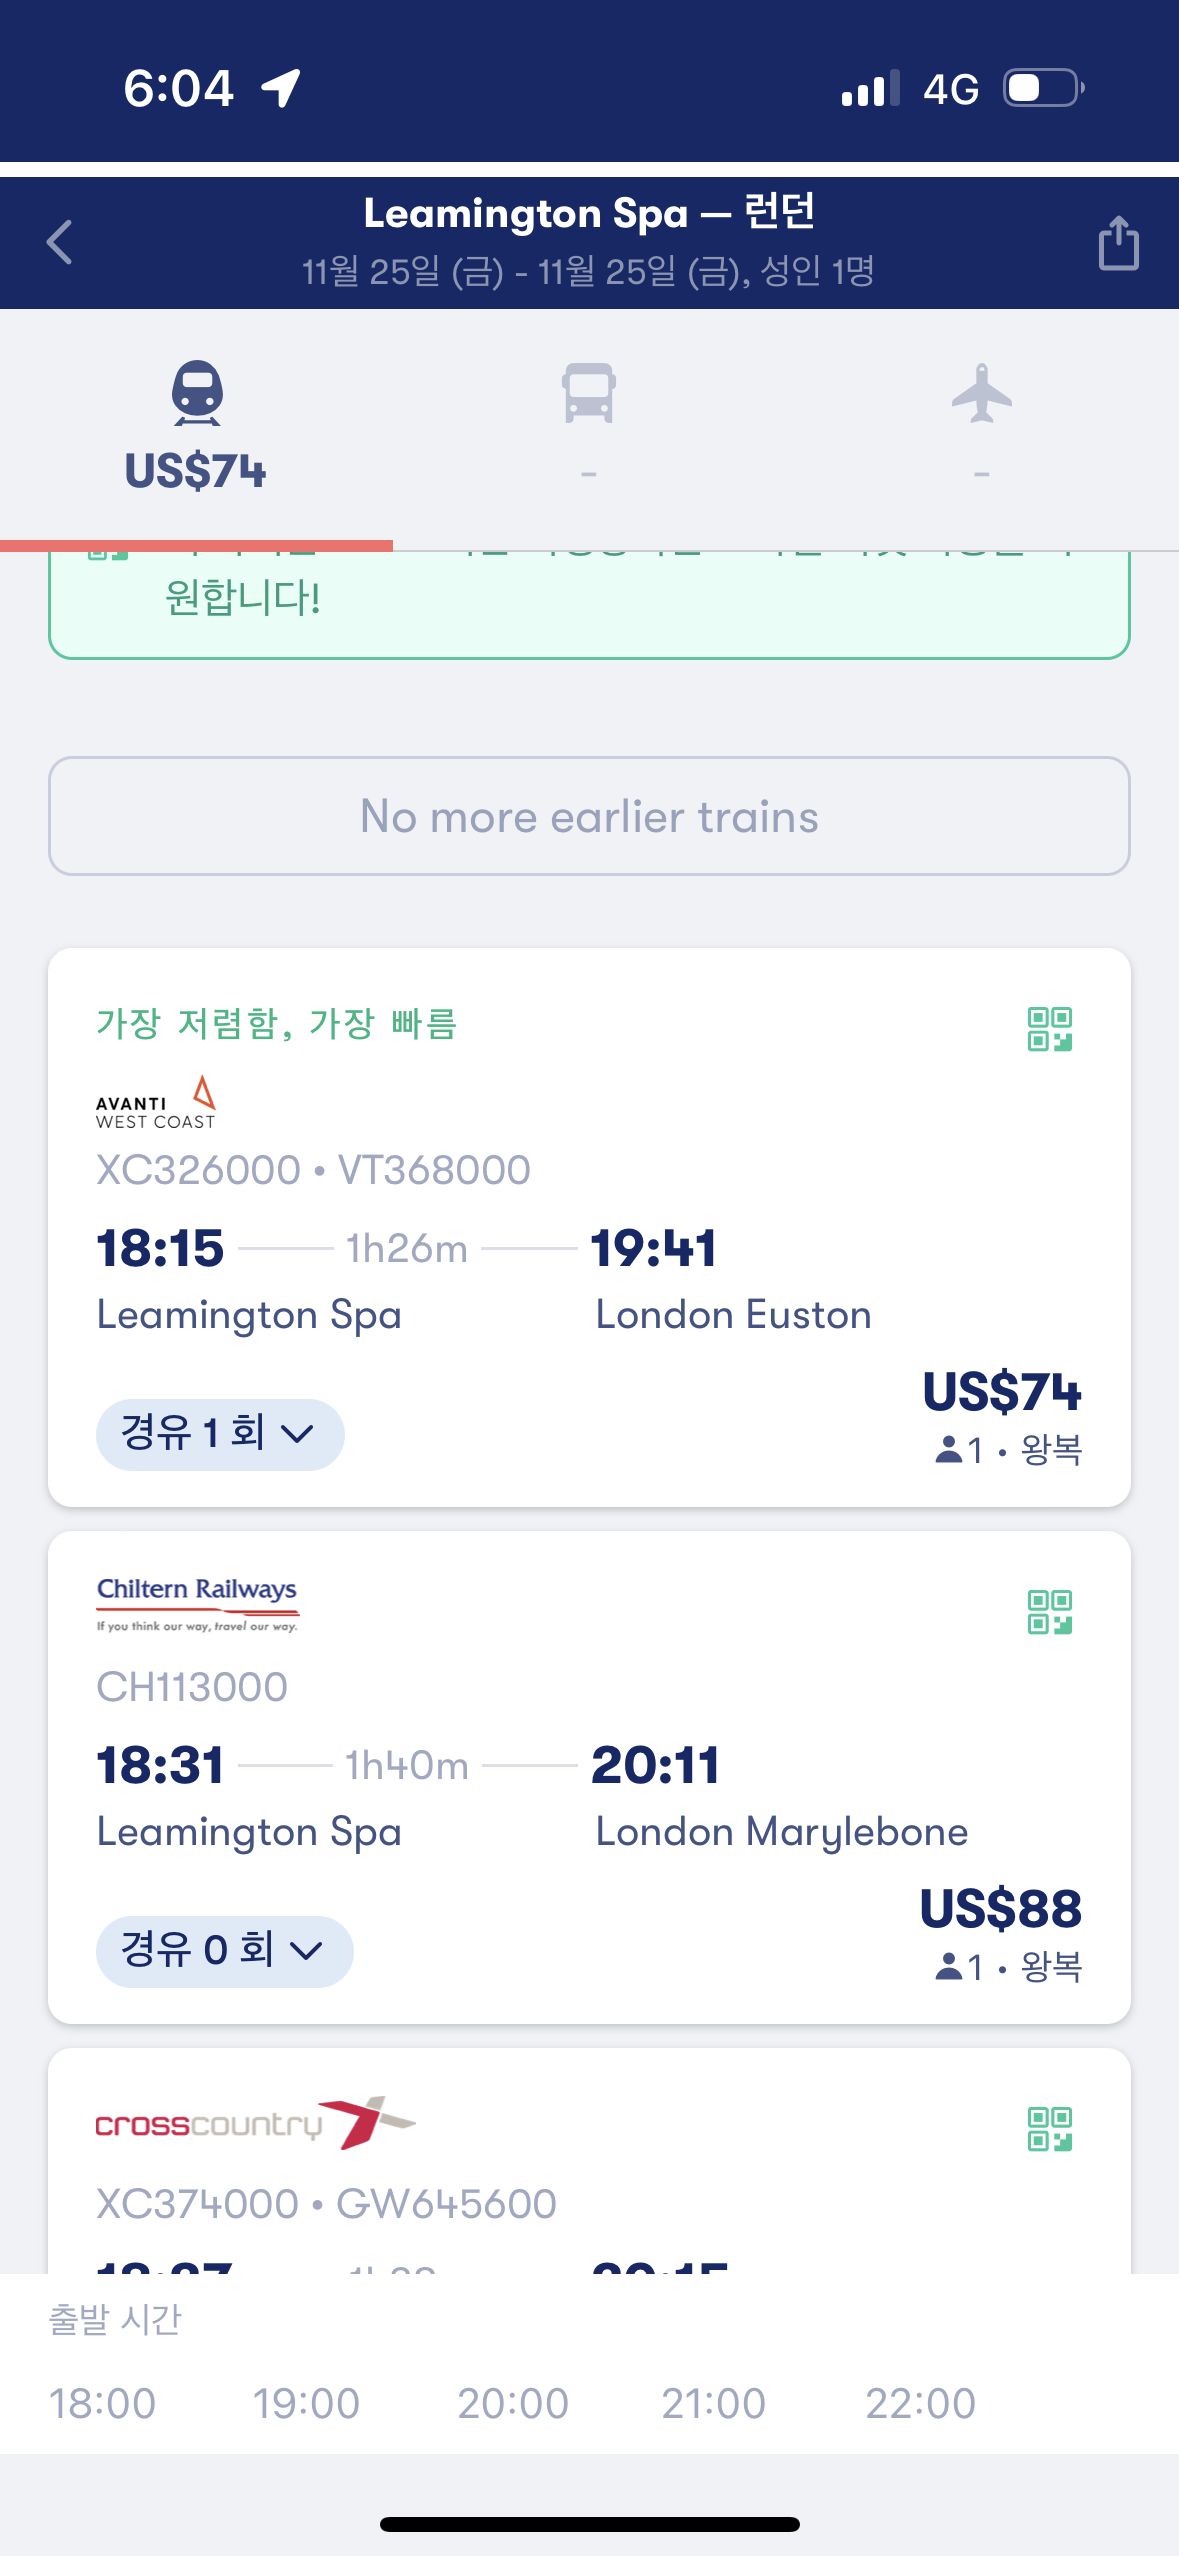Expand the 경유 1 회 stops dropdown
This screenshot has height=2556, width=1179.
coord(220,1434)
